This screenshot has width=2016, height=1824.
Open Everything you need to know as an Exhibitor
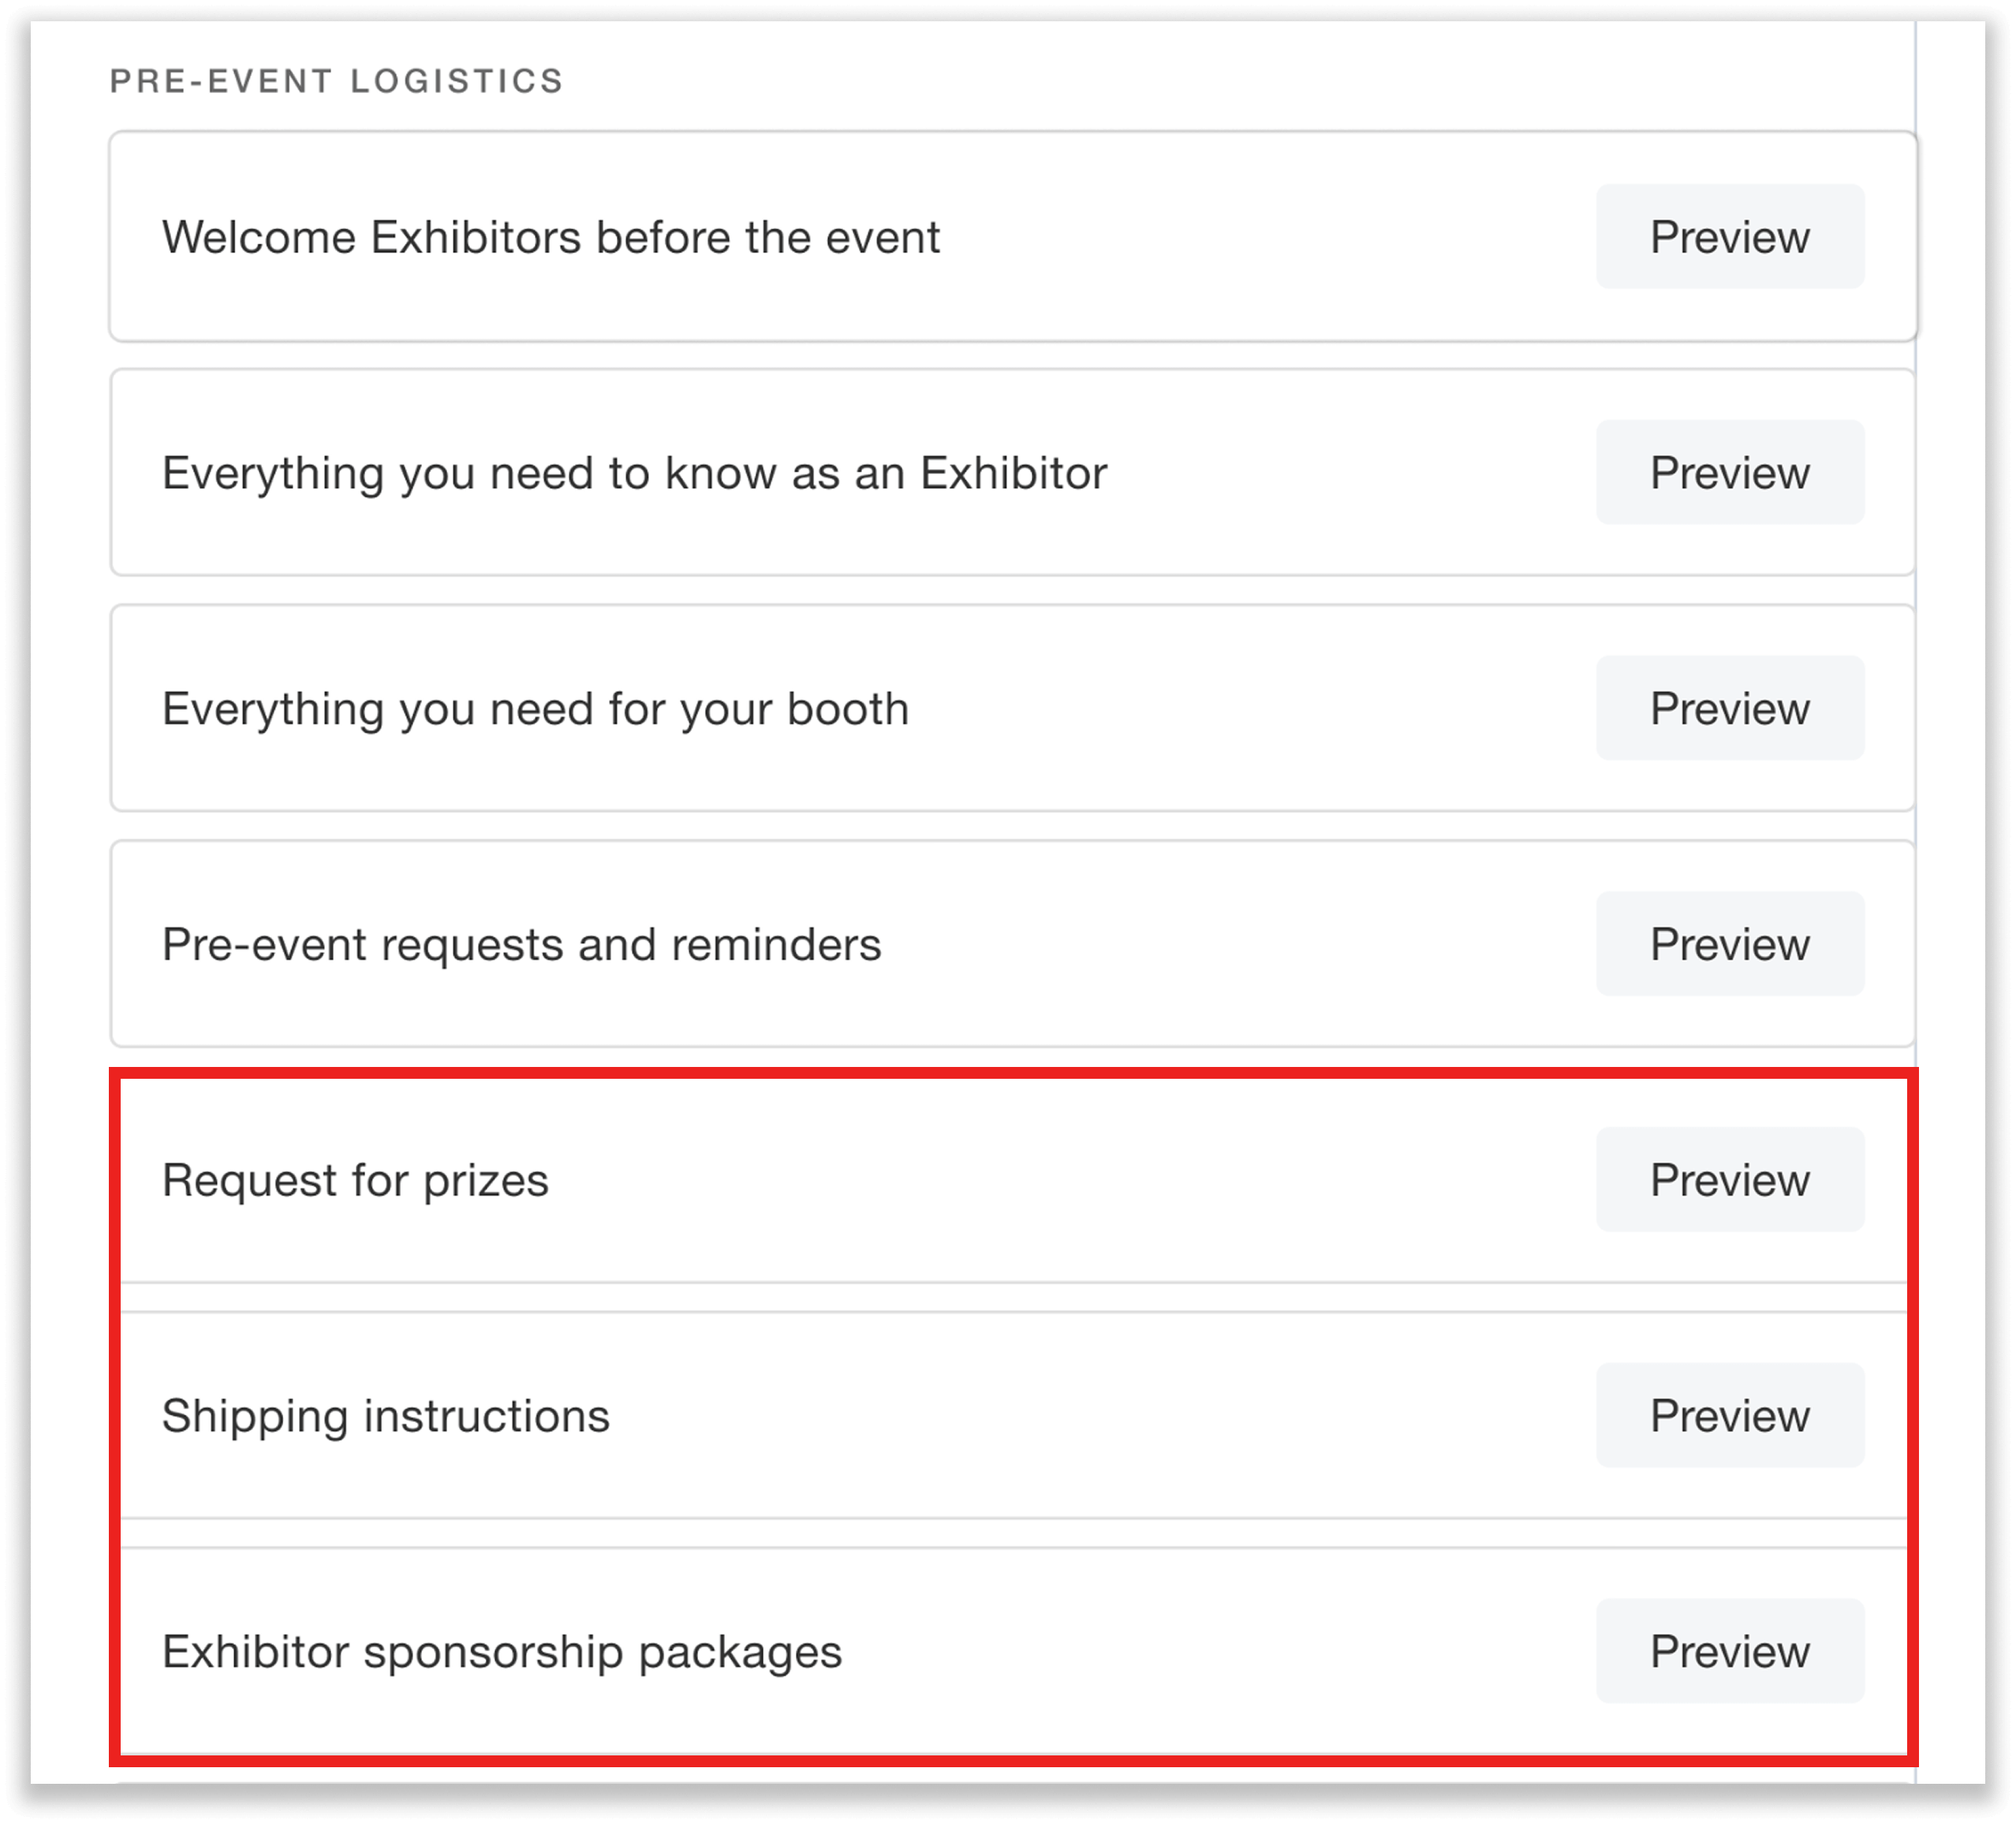click(x=634, y=472)
